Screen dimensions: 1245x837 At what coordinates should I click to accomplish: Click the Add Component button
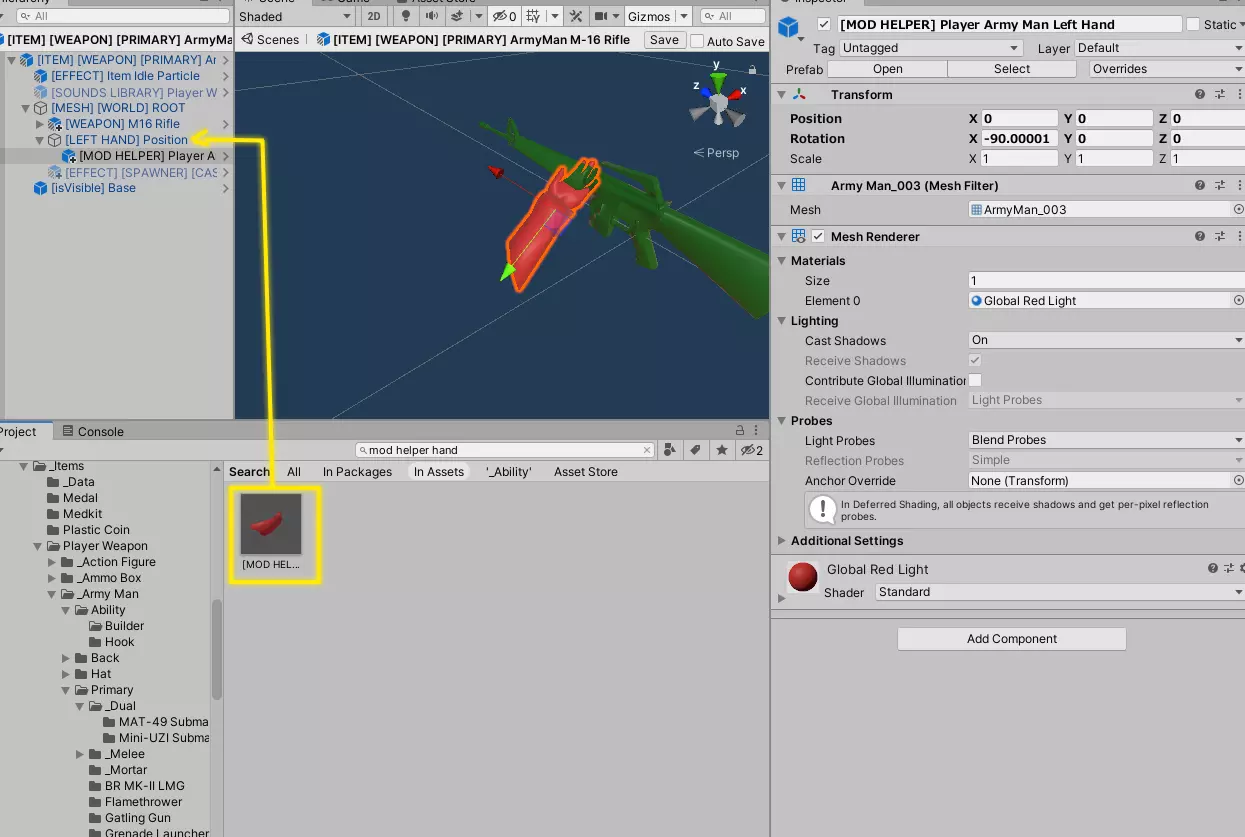(x=1011, y=639)
